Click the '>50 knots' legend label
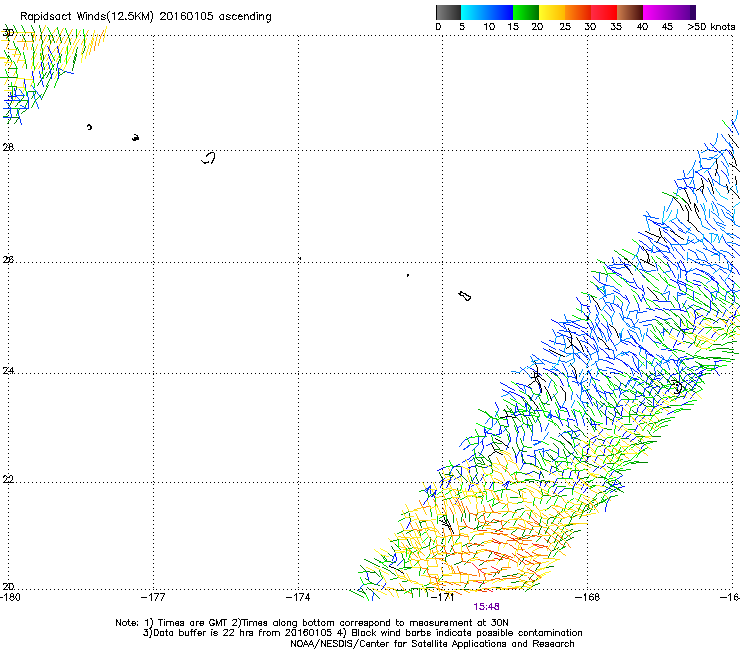 click(711, 27)
